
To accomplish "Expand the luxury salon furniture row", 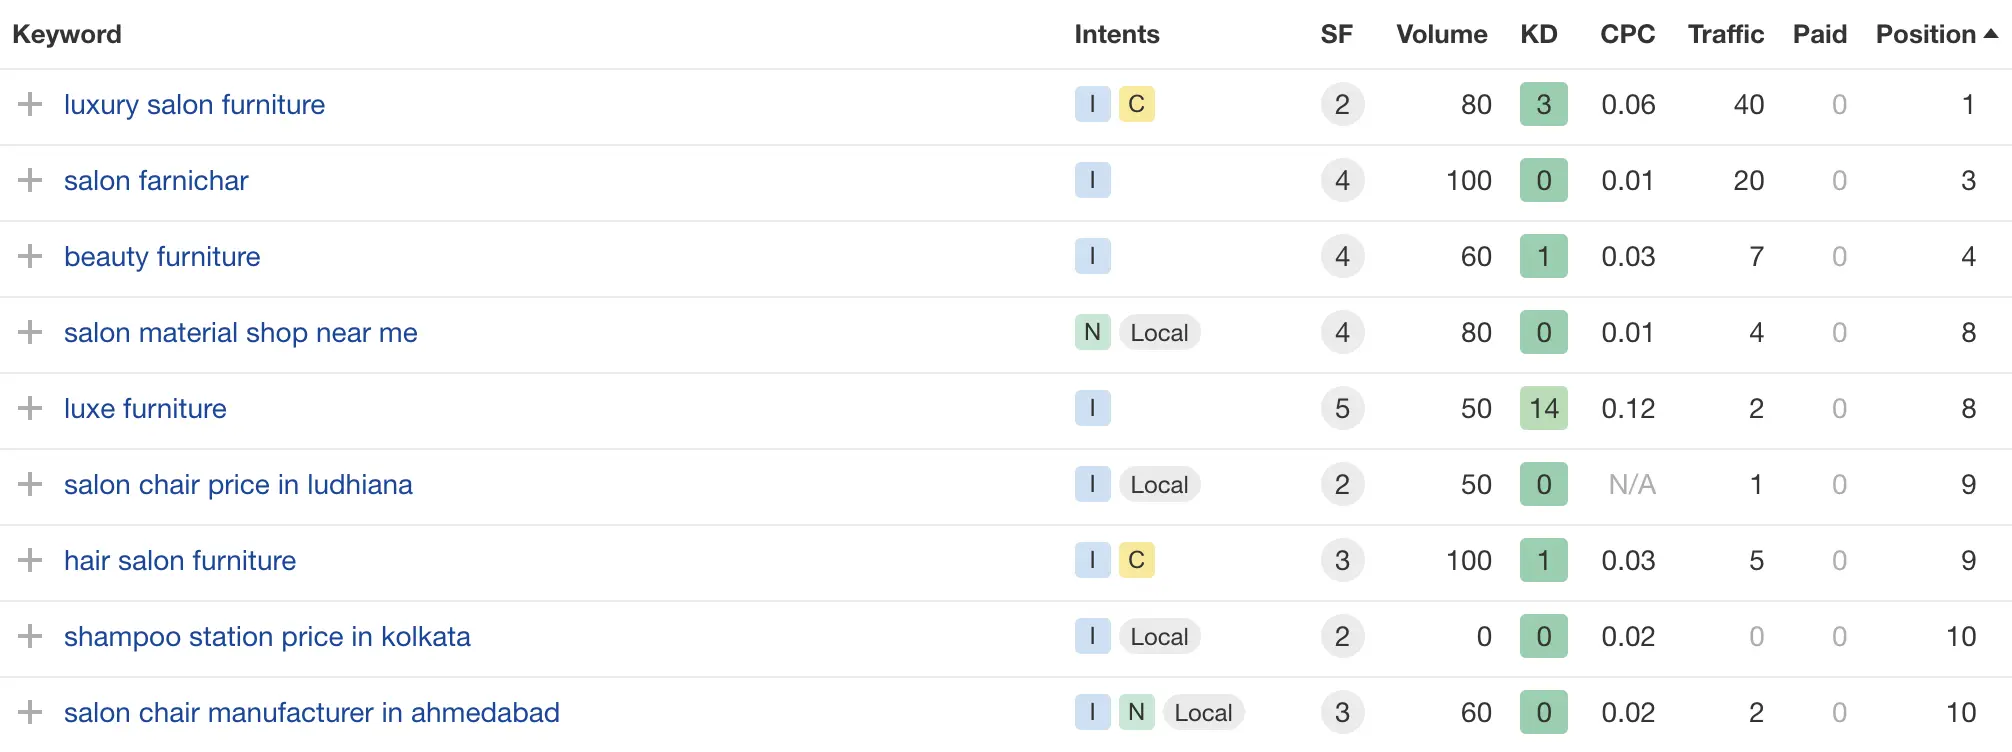I will pyautogui.click(x=30, y=104).
